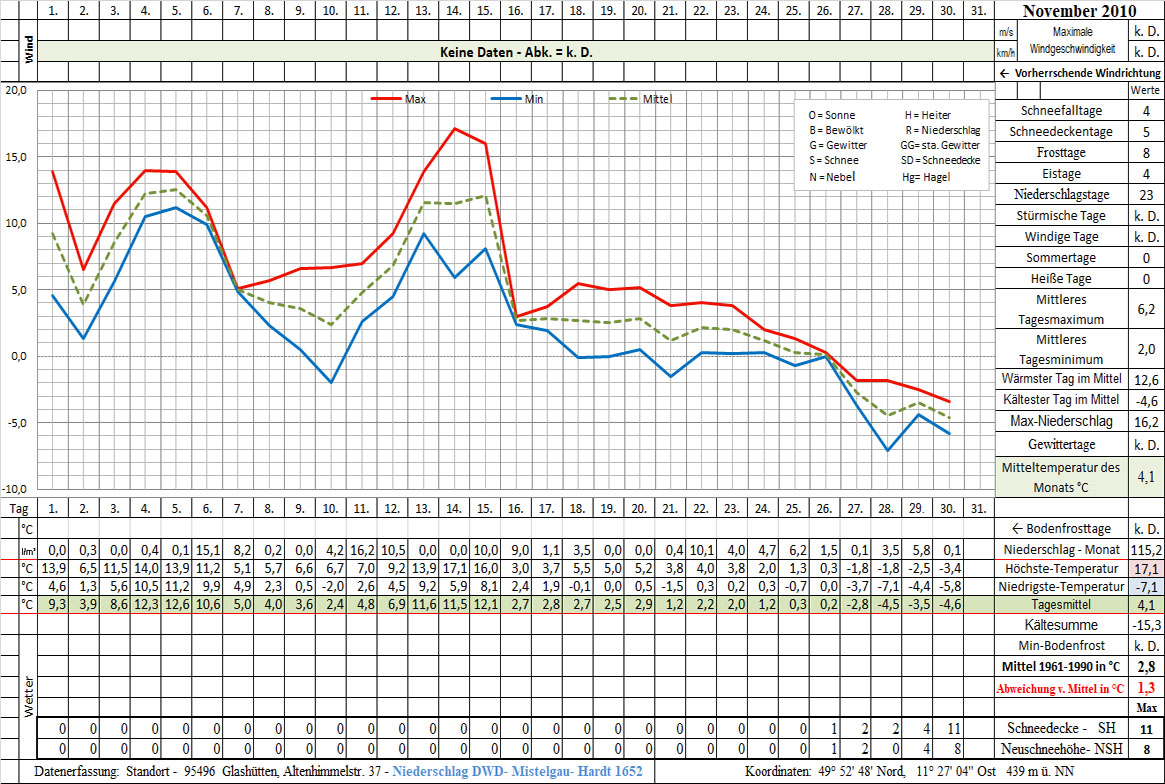Open the weather abbreviation legend box
Screen dimensions: 1165x784
[x=890, y=145]
